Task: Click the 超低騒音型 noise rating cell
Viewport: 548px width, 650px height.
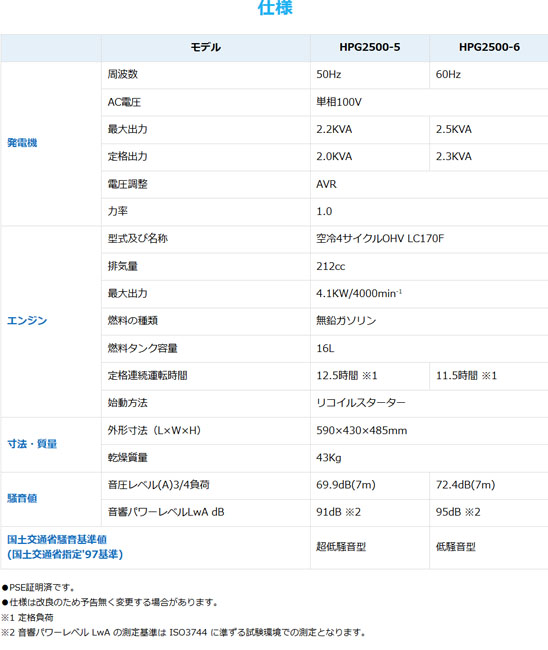Action: pos(370,547)
